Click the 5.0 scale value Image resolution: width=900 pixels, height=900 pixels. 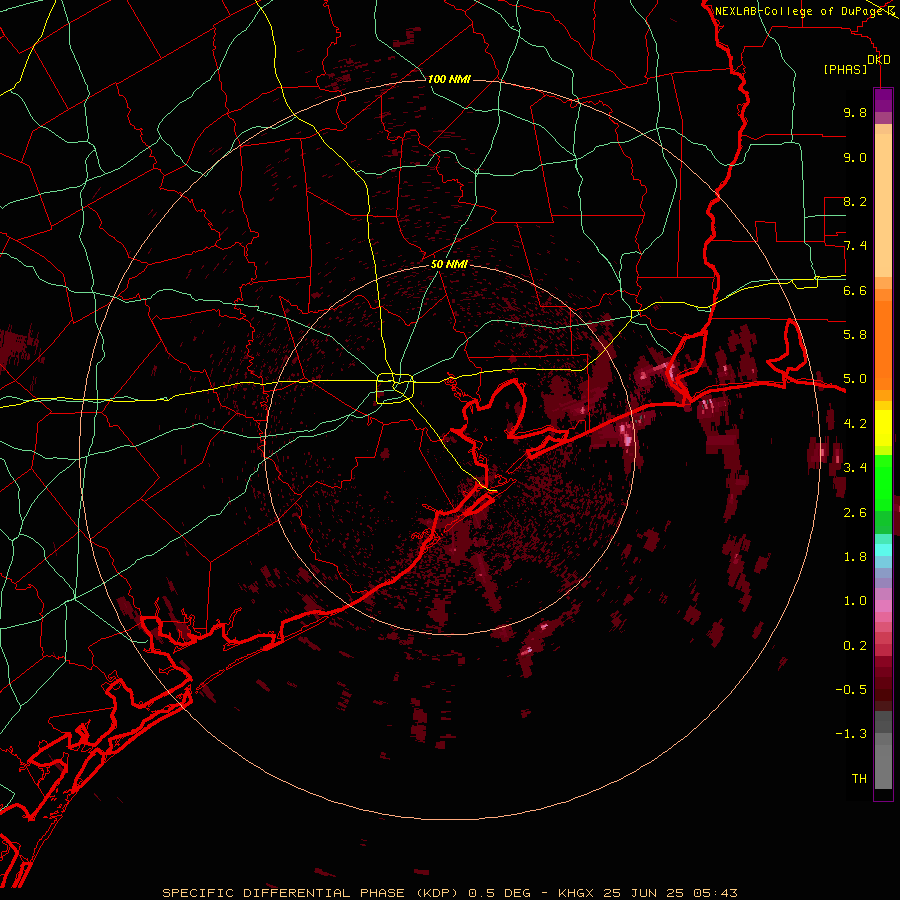click(855, 379)
